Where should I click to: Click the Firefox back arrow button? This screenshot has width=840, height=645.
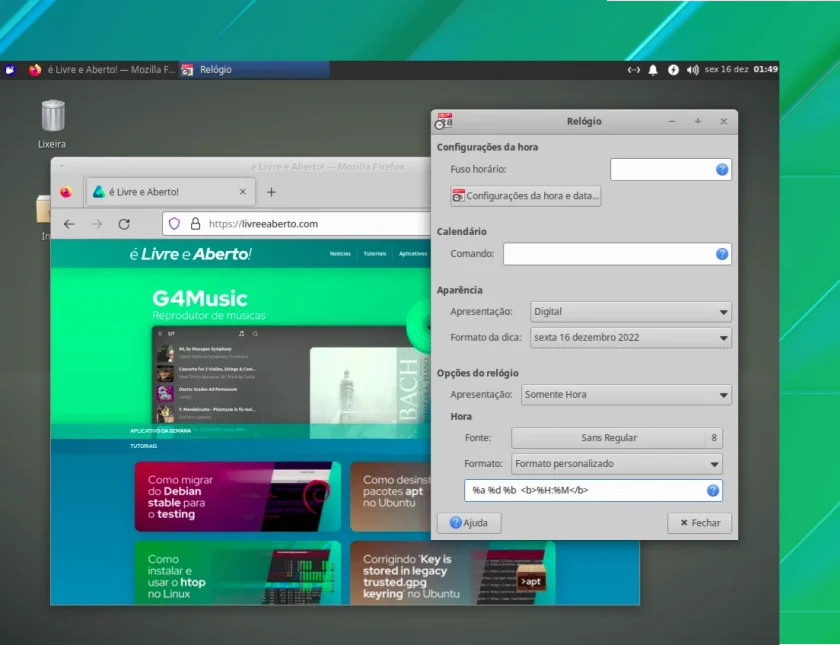(69, 224)
